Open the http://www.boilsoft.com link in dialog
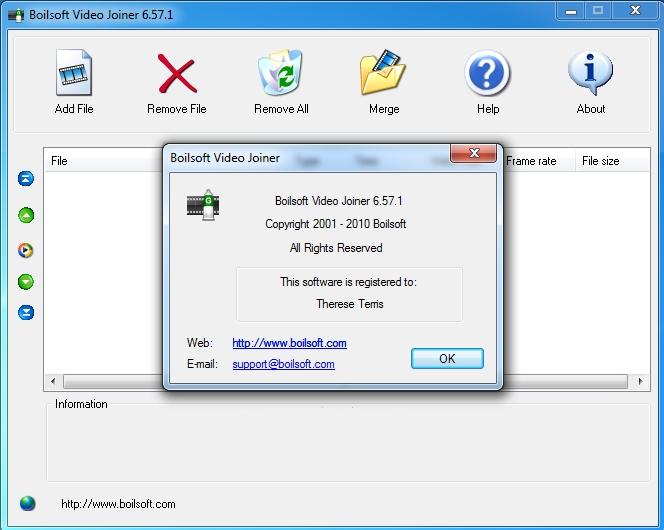664x530 pixels. pyautogui.click(x=289, y=343)
